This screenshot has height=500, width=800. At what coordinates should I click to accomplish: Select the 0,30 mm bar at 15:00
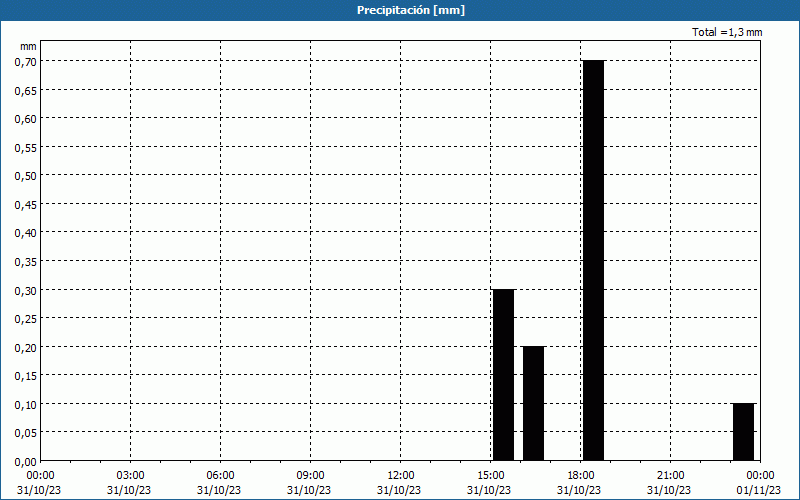coord(503,375)
